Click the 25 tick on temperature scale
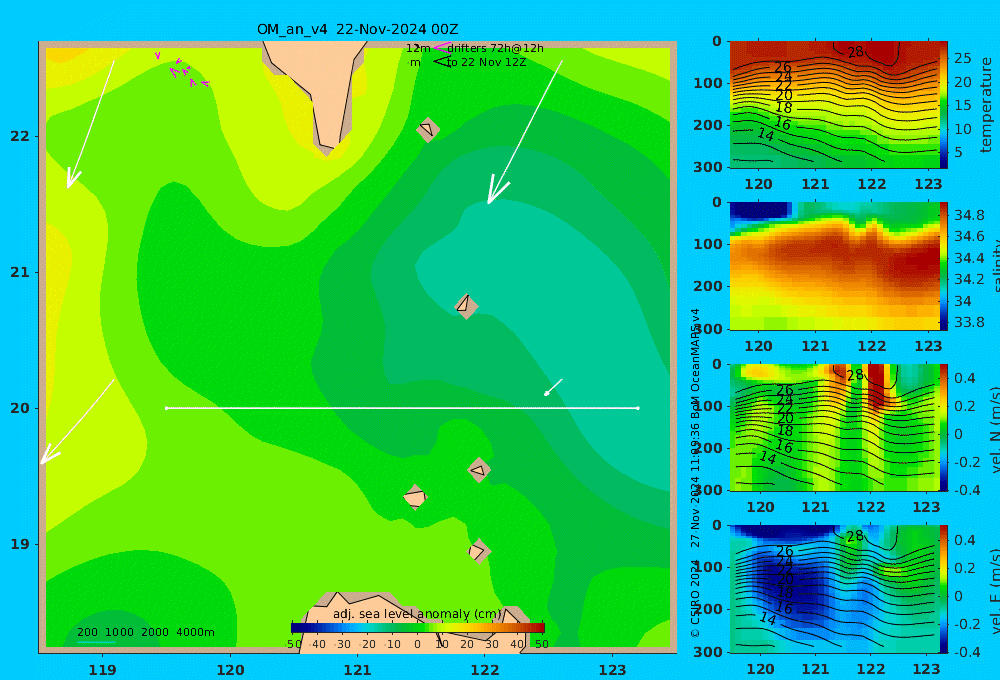 click(x=962, y=58)
